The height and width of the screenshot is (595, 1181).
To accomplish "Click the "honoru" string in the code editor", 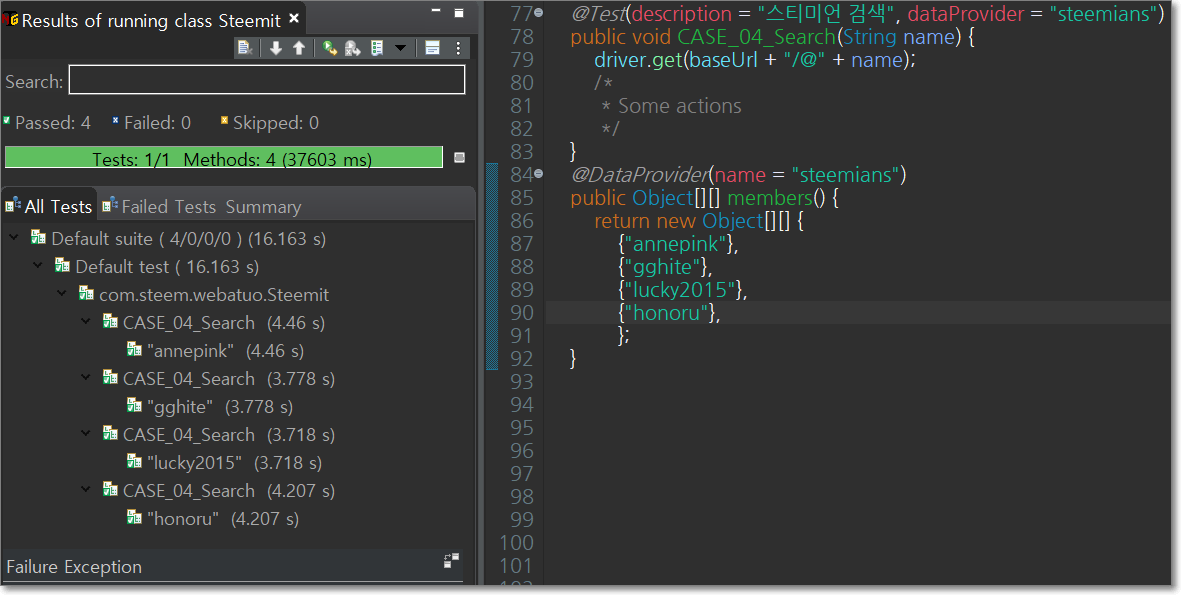I will (x=666, y=313).
